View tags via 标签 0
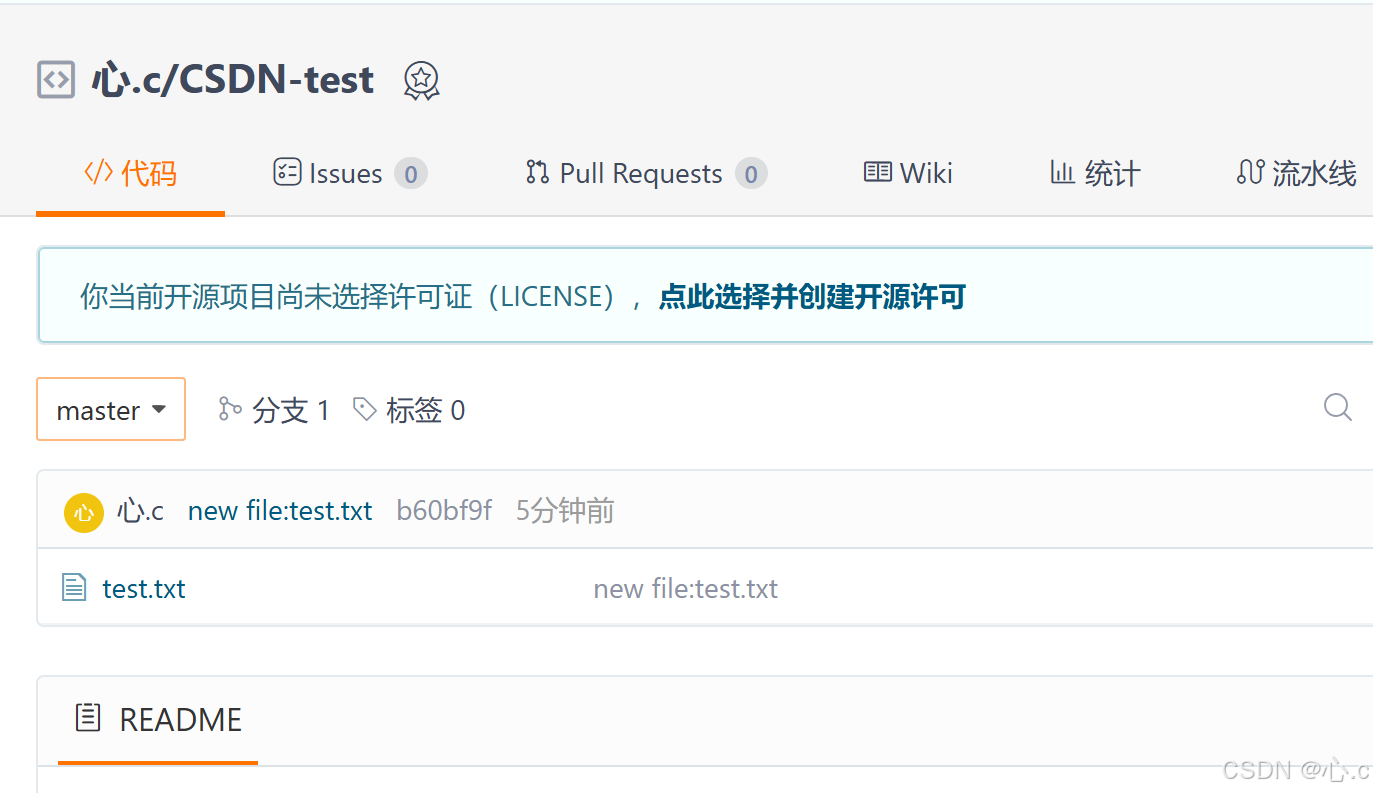 tap(409, 410)
